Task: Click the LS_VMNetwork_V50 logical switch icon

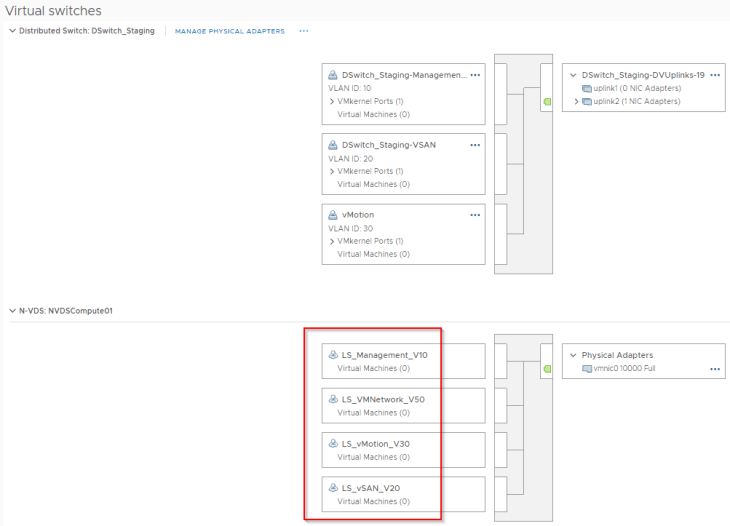Action: pos(332,399)
